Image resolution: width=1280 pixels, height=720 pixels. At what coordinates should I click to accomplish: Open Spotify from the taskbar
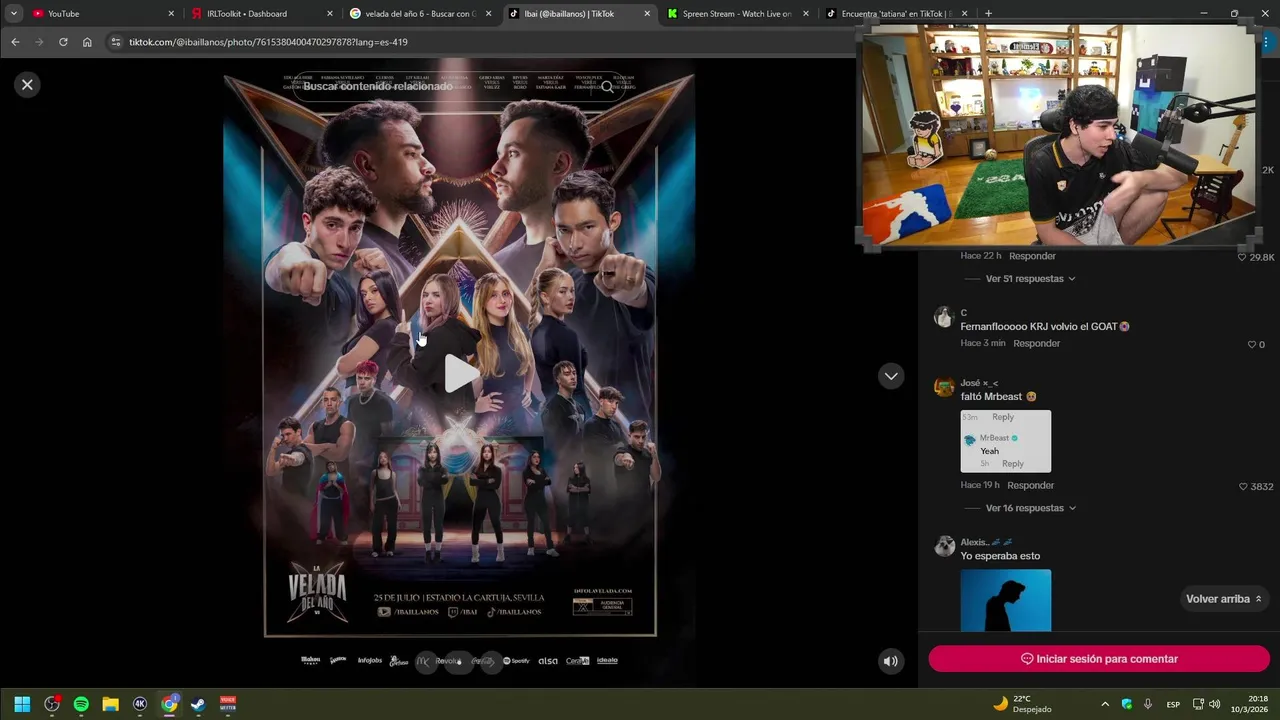click(x=81, y=704)
